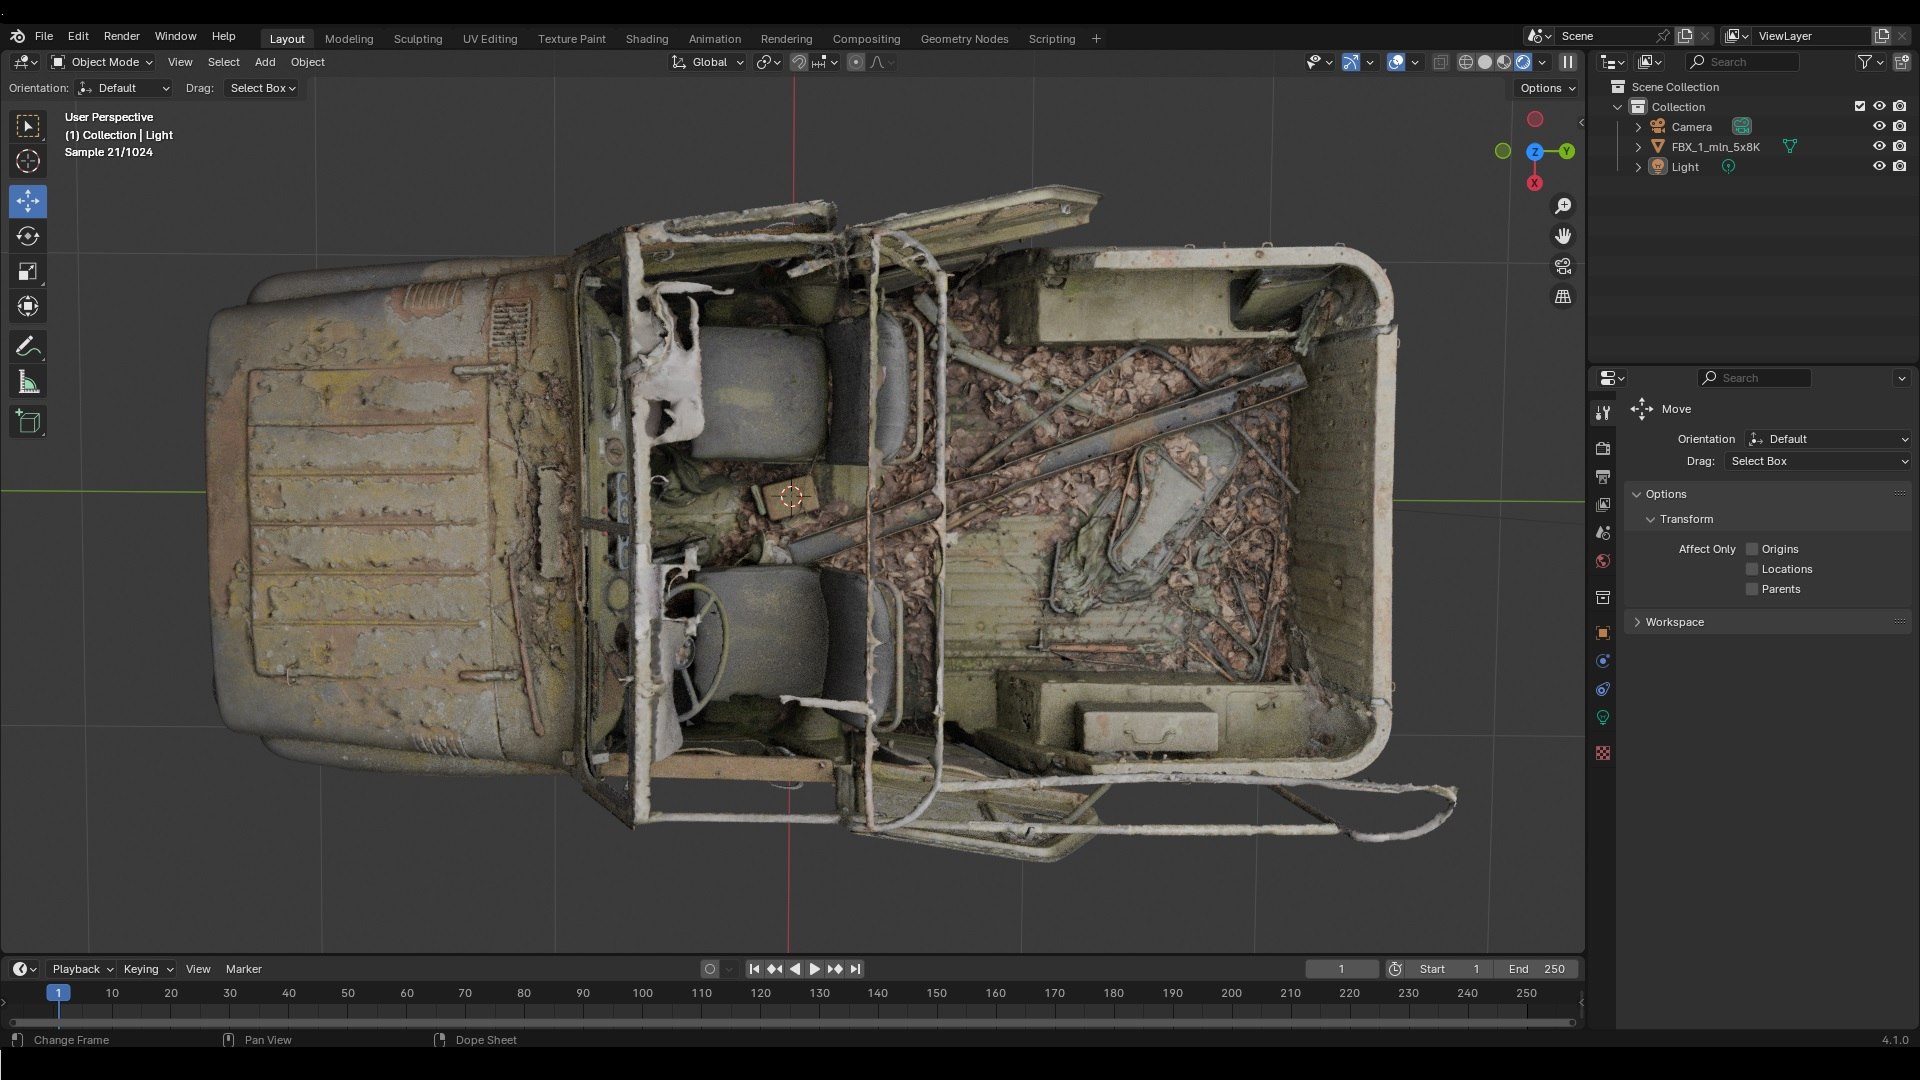Screen dimensions: 1920x1080
Task: Open the Output properties printer icon
Action: click(1603, 476)
